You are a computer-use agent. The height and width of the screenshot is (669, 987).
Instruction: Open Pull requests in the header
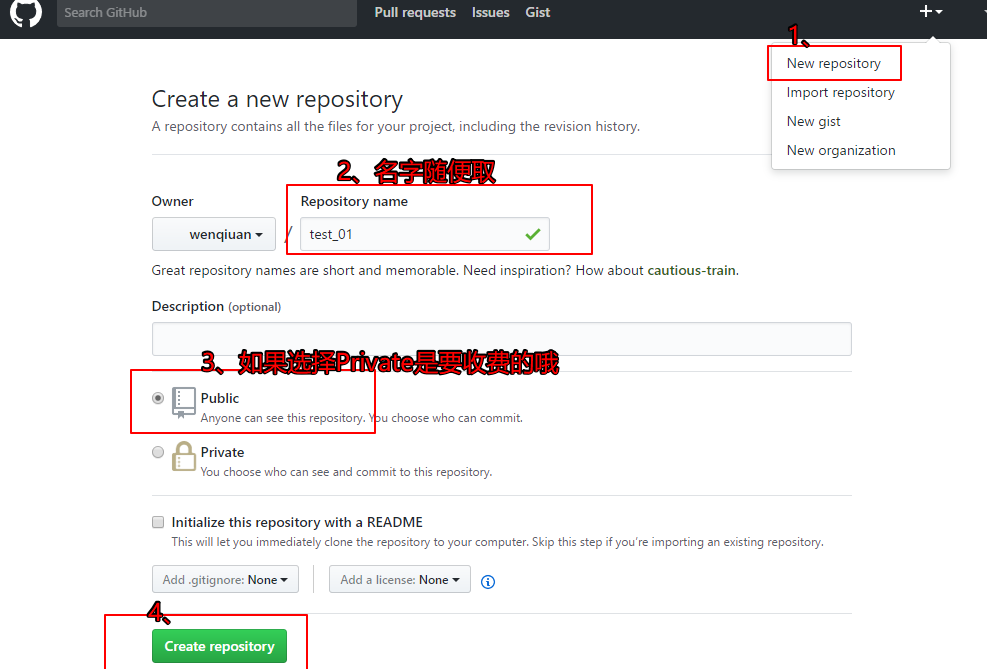(415, 13)
